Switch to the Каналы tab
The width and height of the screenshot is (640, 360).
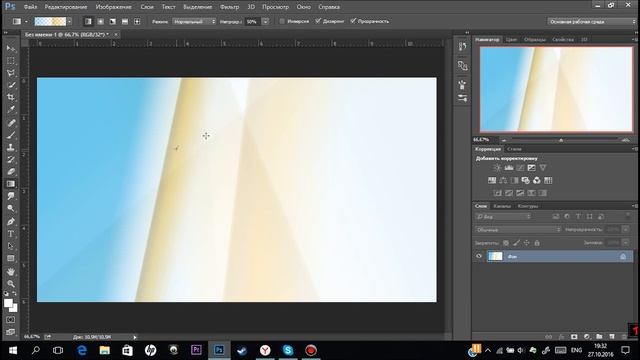click(x=502, y=206)
